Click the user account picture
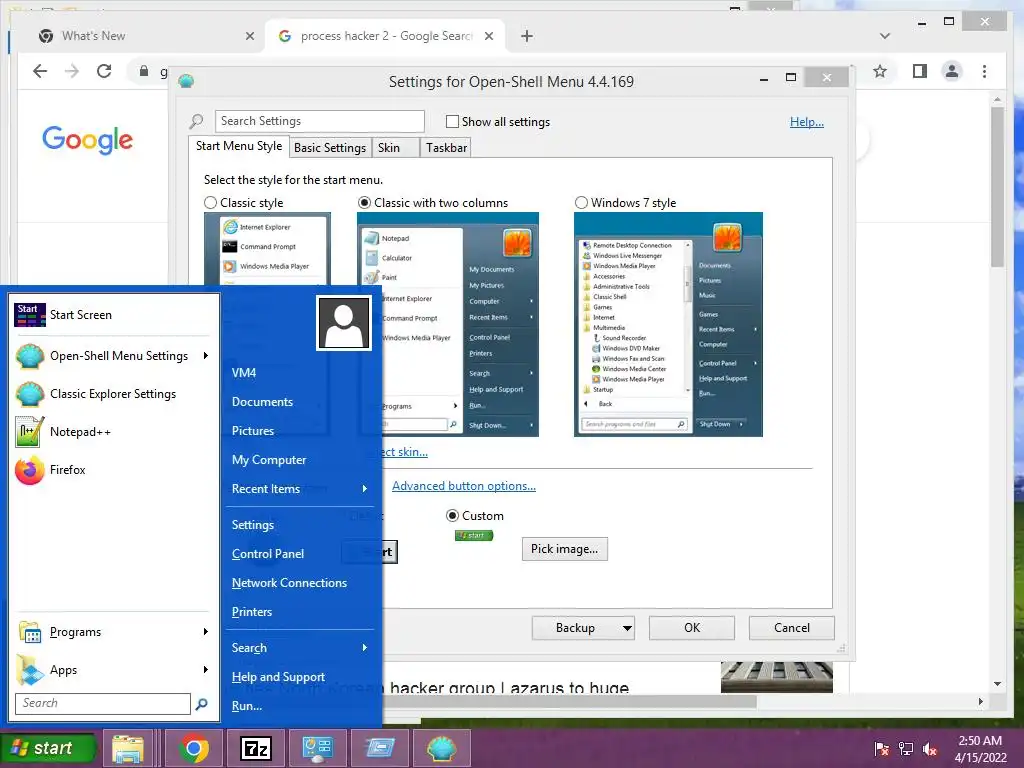 pyautogui.click(x=344, y=323)
